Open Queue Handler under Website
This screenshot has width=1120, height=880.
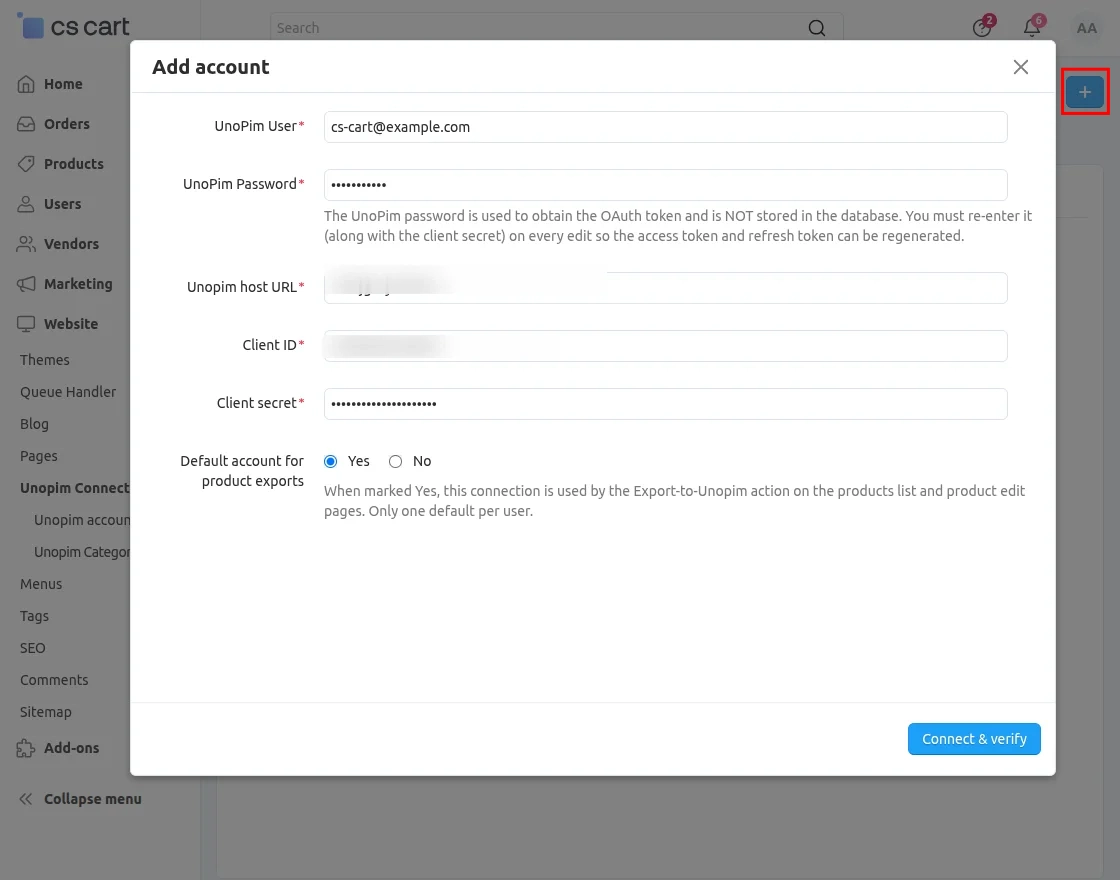coord(68,392)
